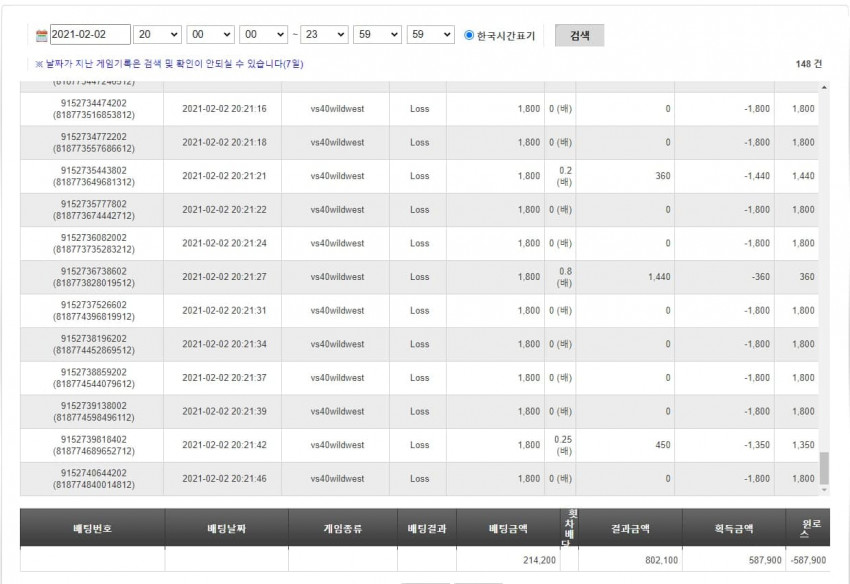850x584 pixels.
Task: Click the 게임종류 column header
Action: 343,528
